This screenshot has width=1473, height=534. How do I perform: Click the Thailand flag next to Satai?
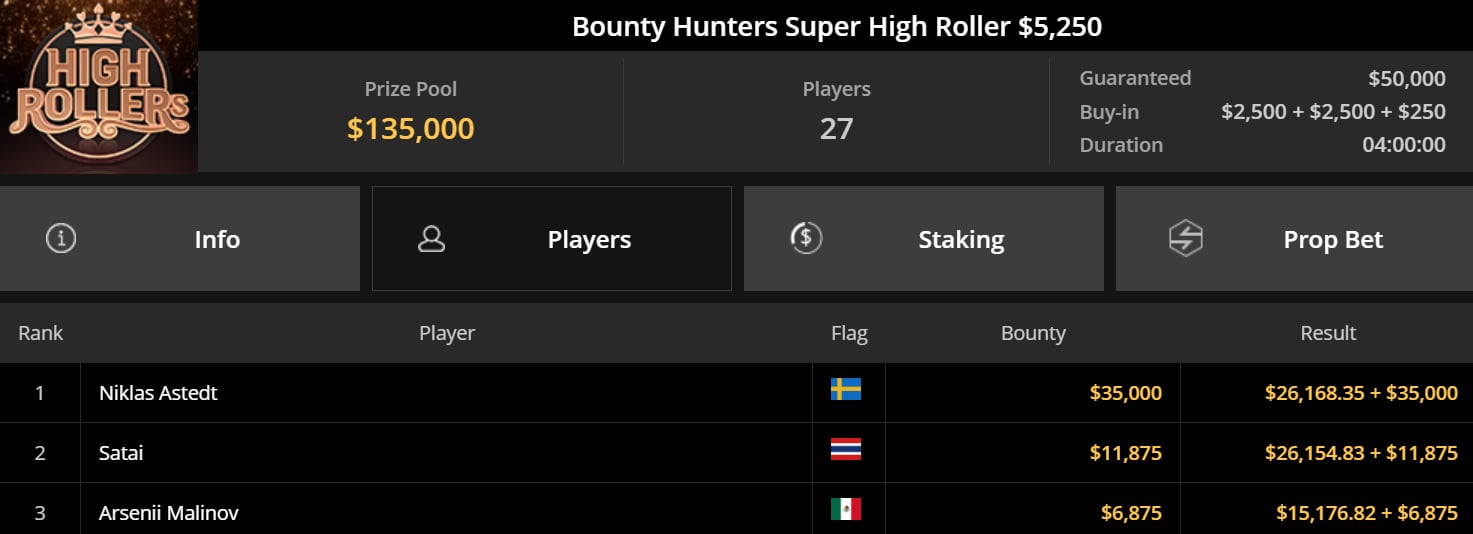click(x=846, y=449)
